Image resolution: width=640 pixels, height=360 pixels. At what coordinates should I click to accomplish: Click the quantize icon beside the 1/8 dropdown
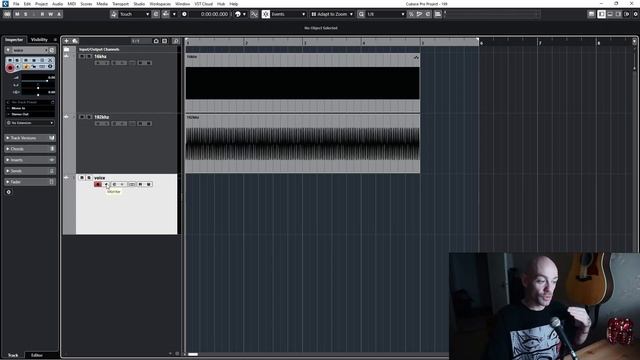tap(361, 14)
